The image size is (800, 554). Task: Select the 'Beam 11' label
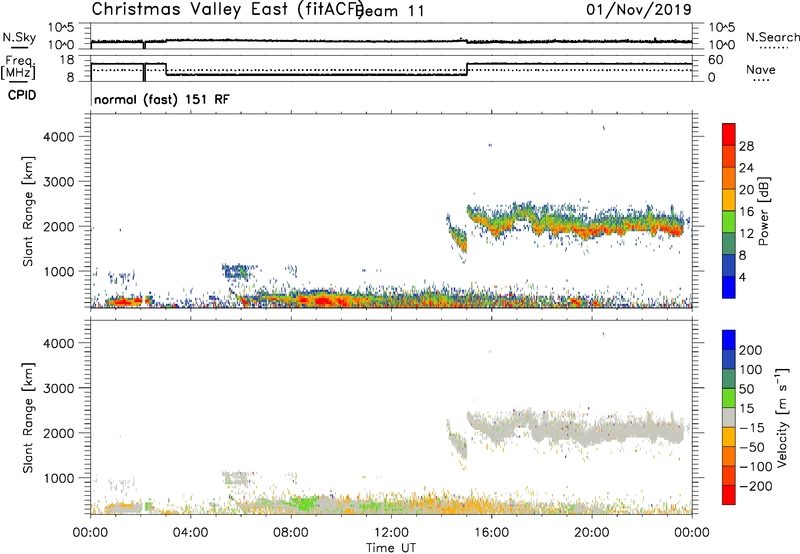(392, 11)
